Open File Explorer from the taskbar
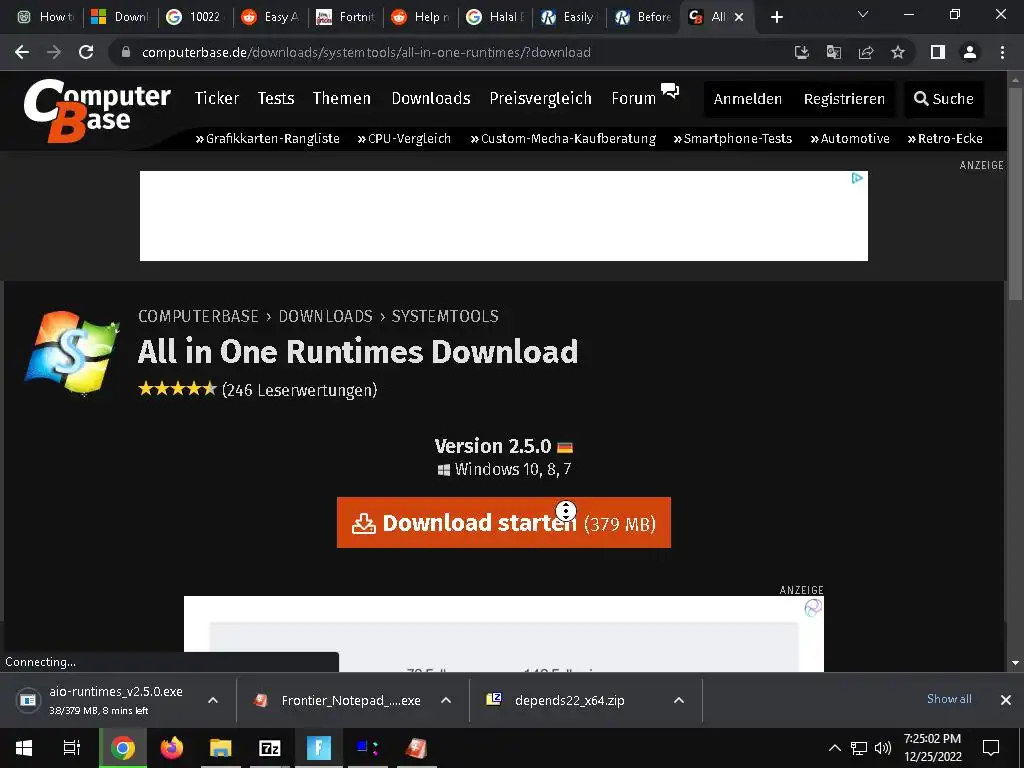 [221, 748]
